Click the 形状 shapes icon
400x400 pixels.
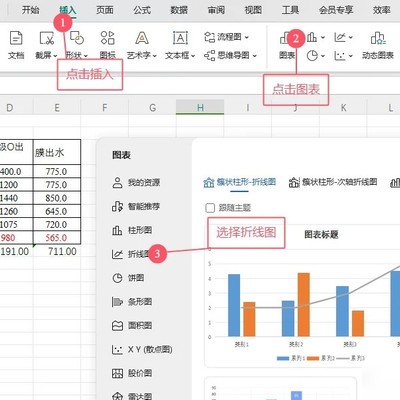coord(77,38)
